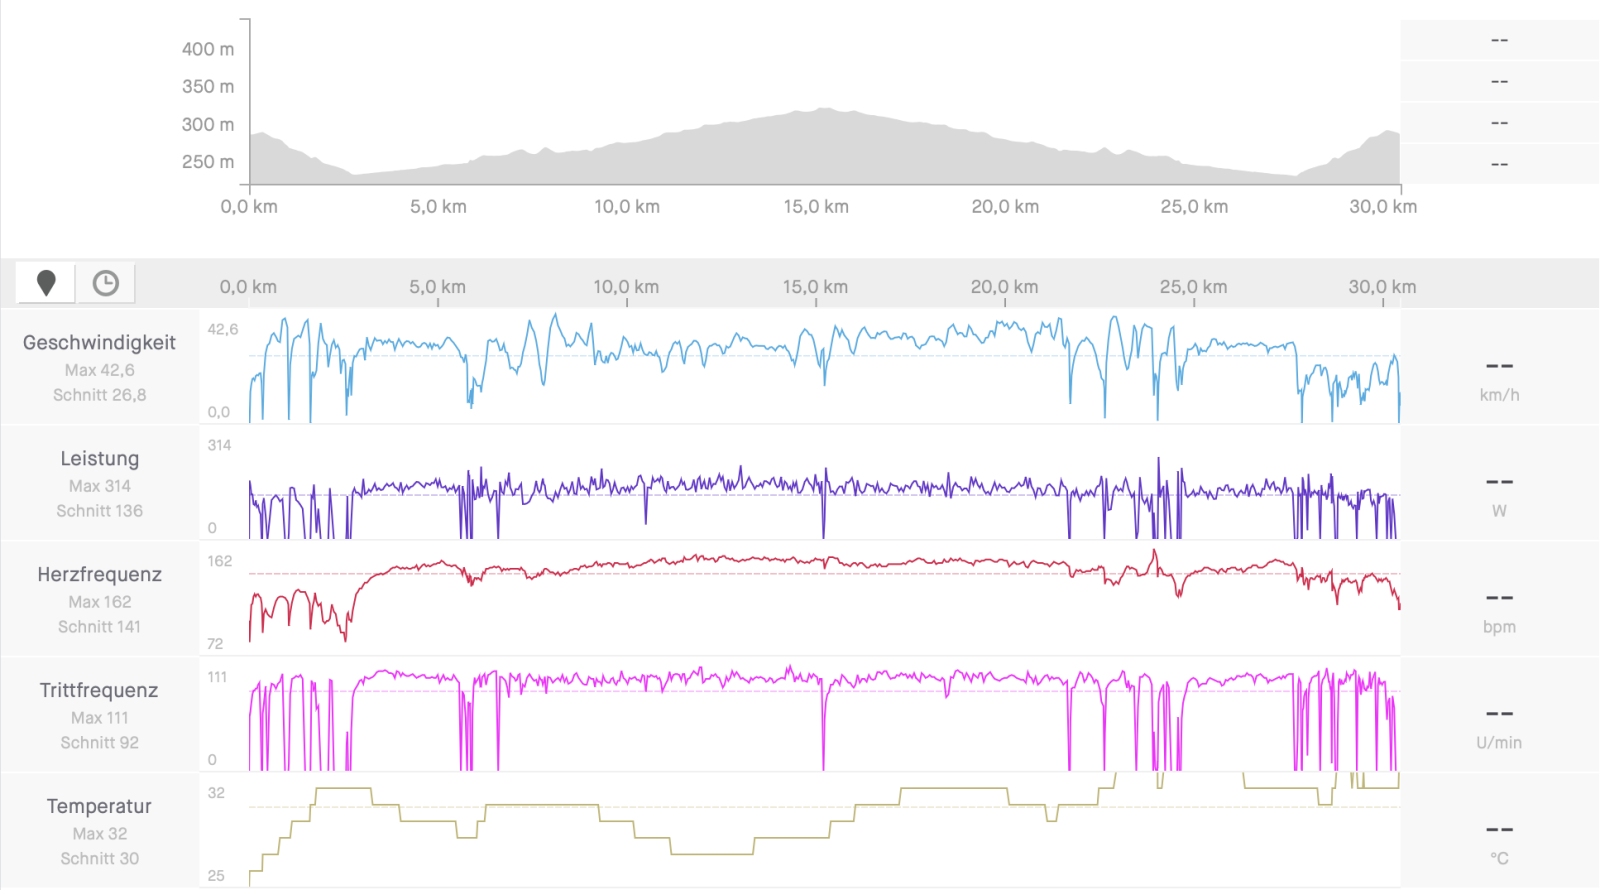Switch the x-axis to distance via the pin icon

click(46, 284)
